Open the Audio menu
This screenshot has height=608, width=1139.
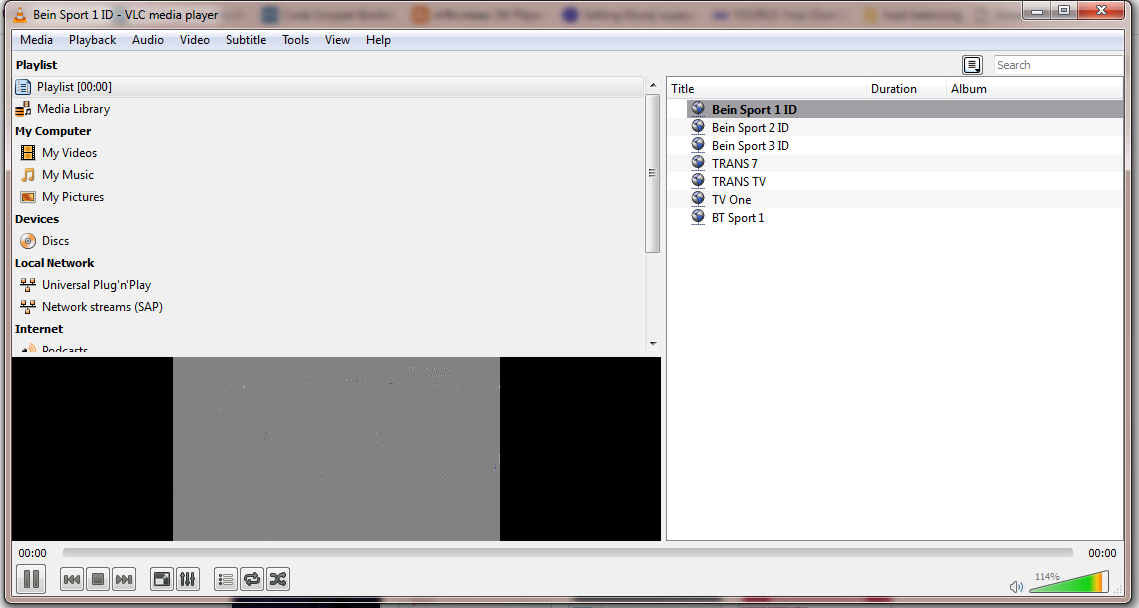(x=147, y=40)
